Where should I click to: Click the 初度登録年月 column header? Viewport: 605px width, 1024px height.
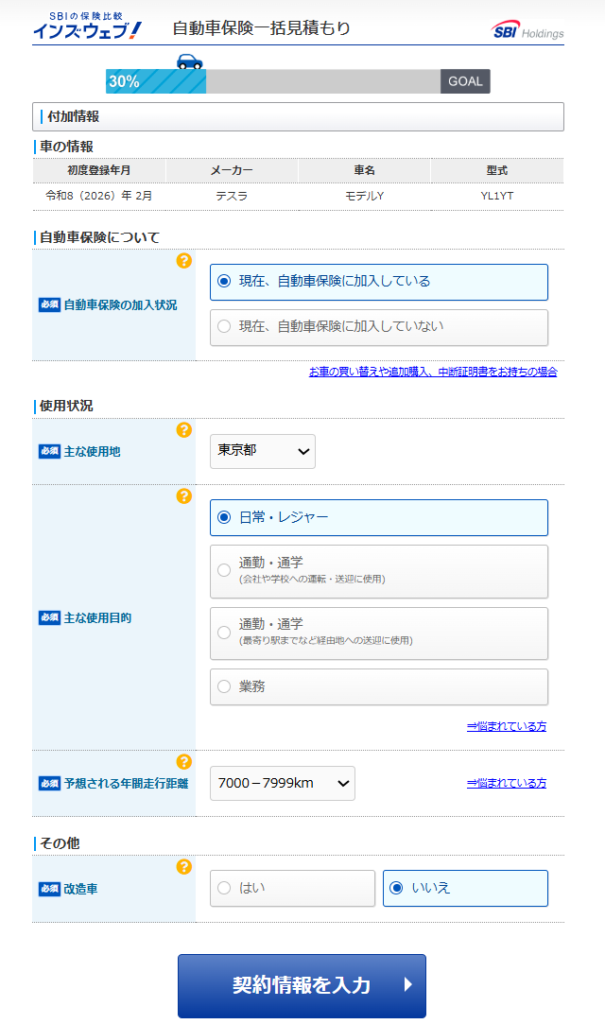pyautogui.click(x=99, y=170)
